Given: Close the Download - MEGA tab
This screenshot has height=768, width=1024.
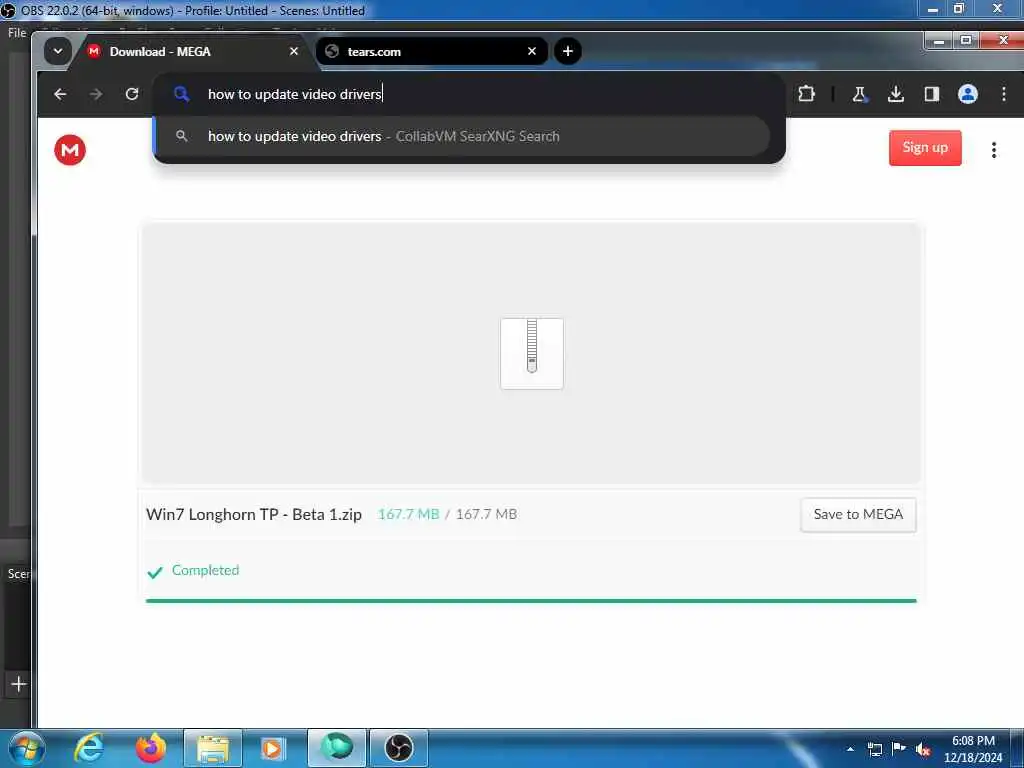Looking at the screenshot, I should (294, 51).
